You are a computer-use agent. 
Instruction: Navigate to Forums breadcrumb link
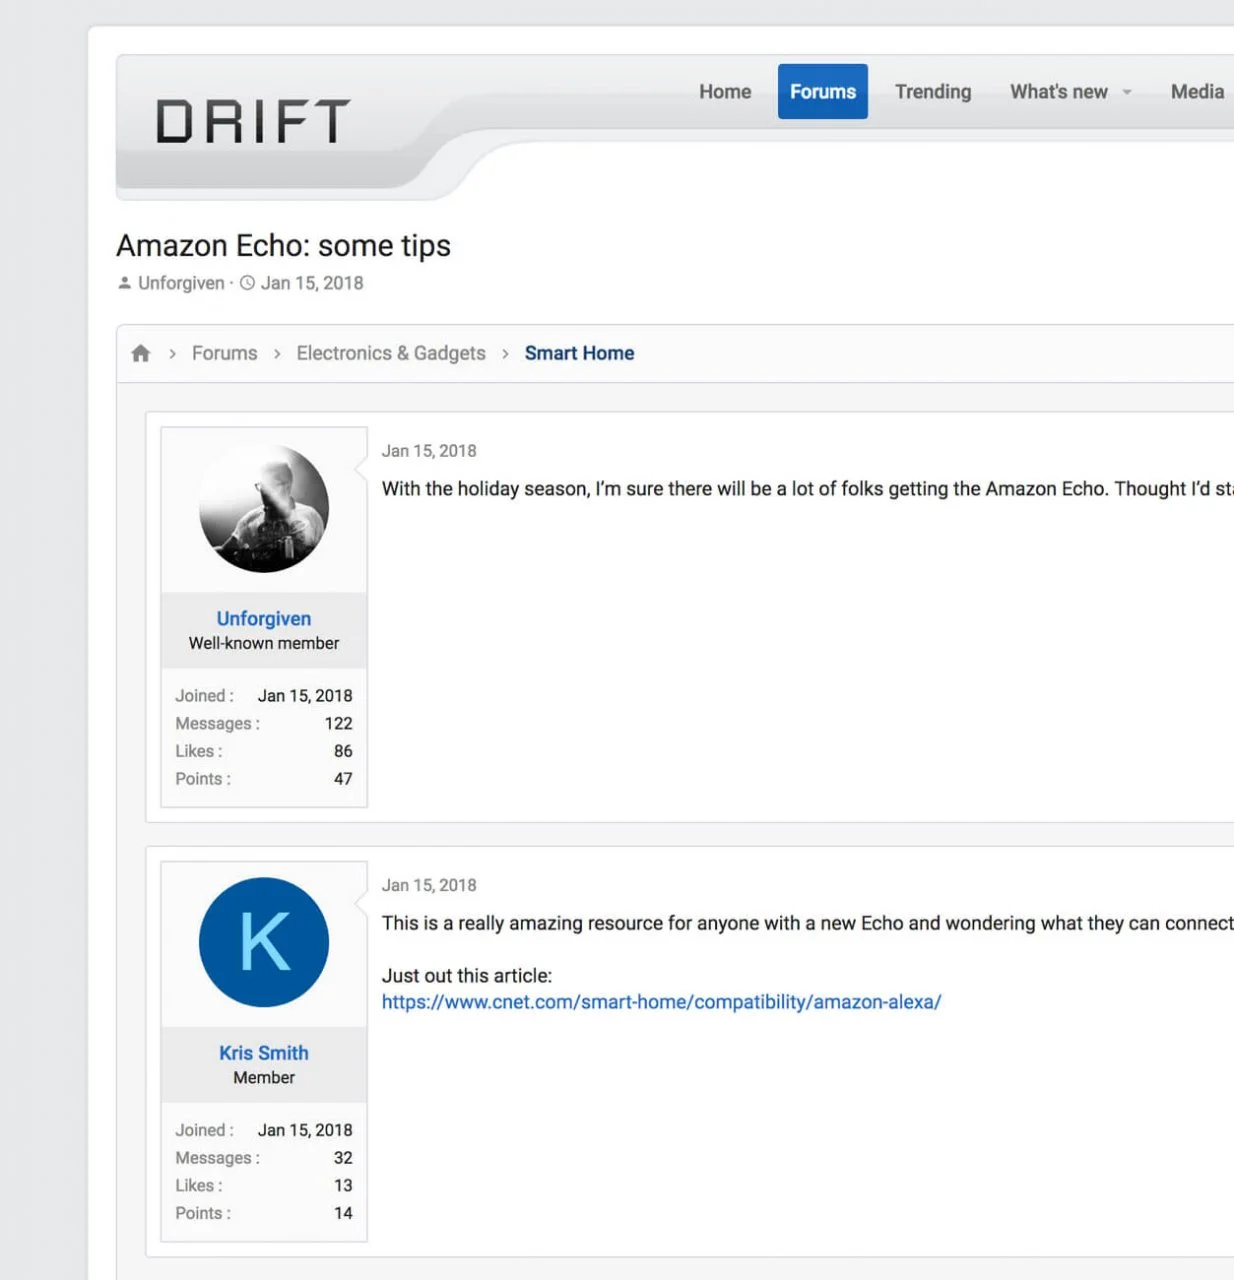click(224, 353)
